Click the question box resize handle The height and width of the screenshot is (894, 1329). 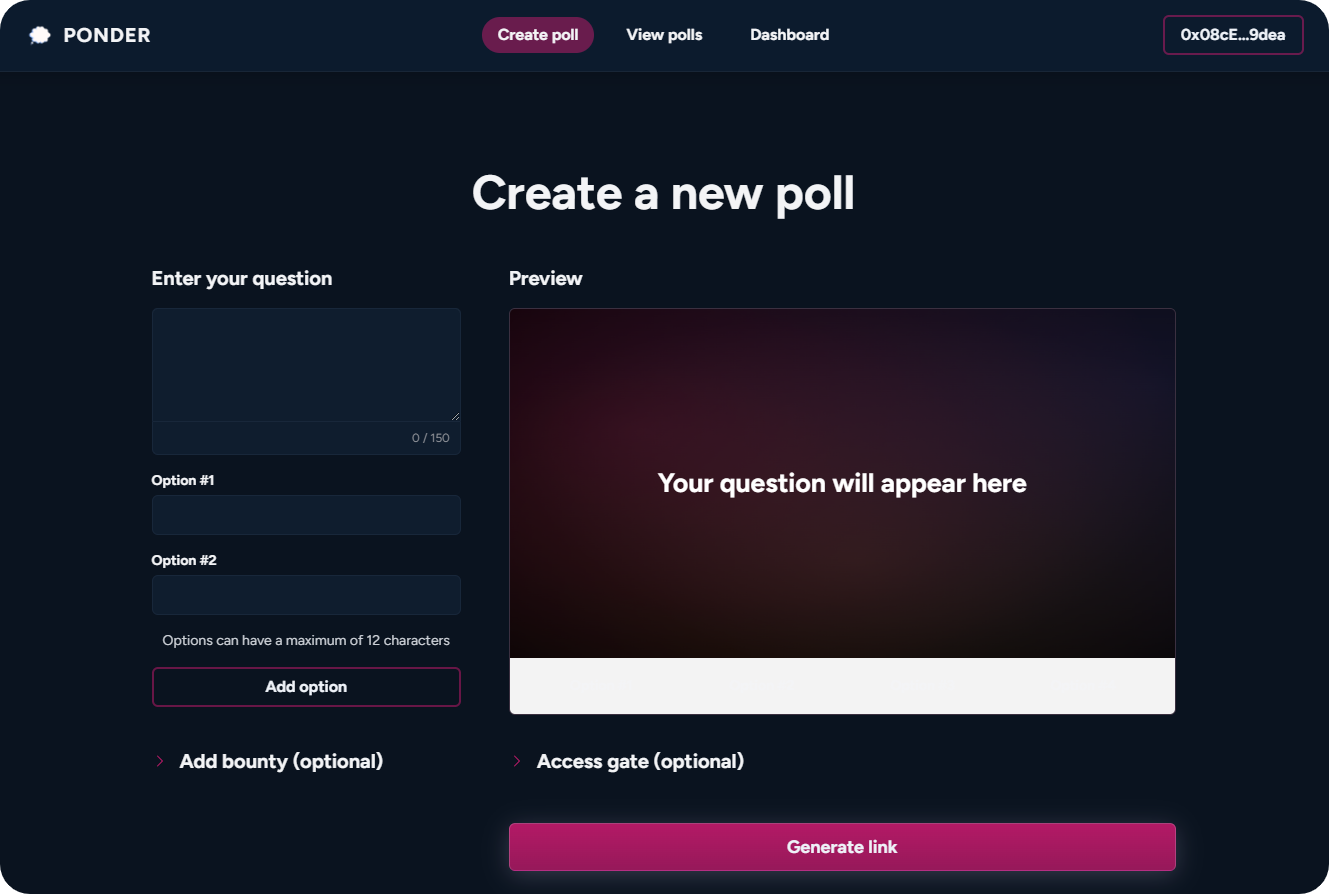[455, 415]
